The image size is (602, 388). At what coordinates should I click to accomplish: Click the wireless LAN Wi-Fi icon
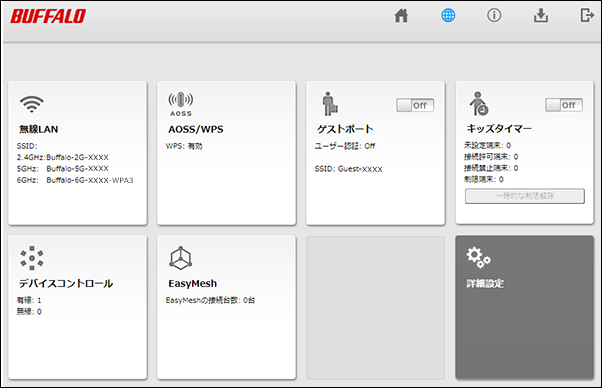point(32,104)
